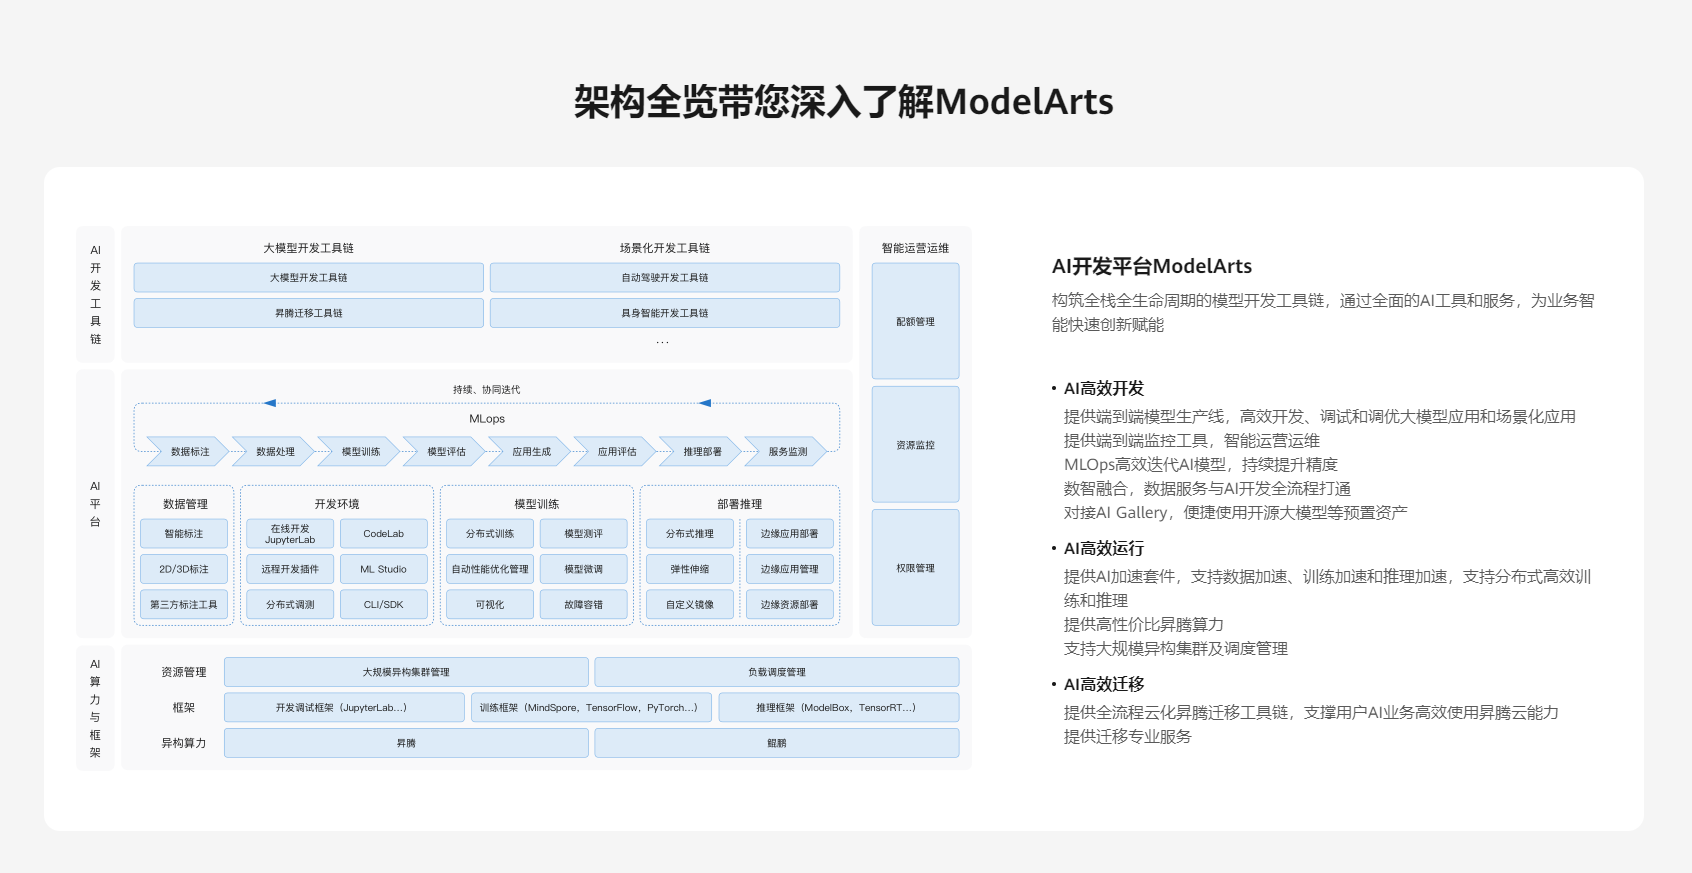The width and height of the screenshot is (1692, 873).
Task: Click the 负载调度管理 bar
Action: point(777,672)
